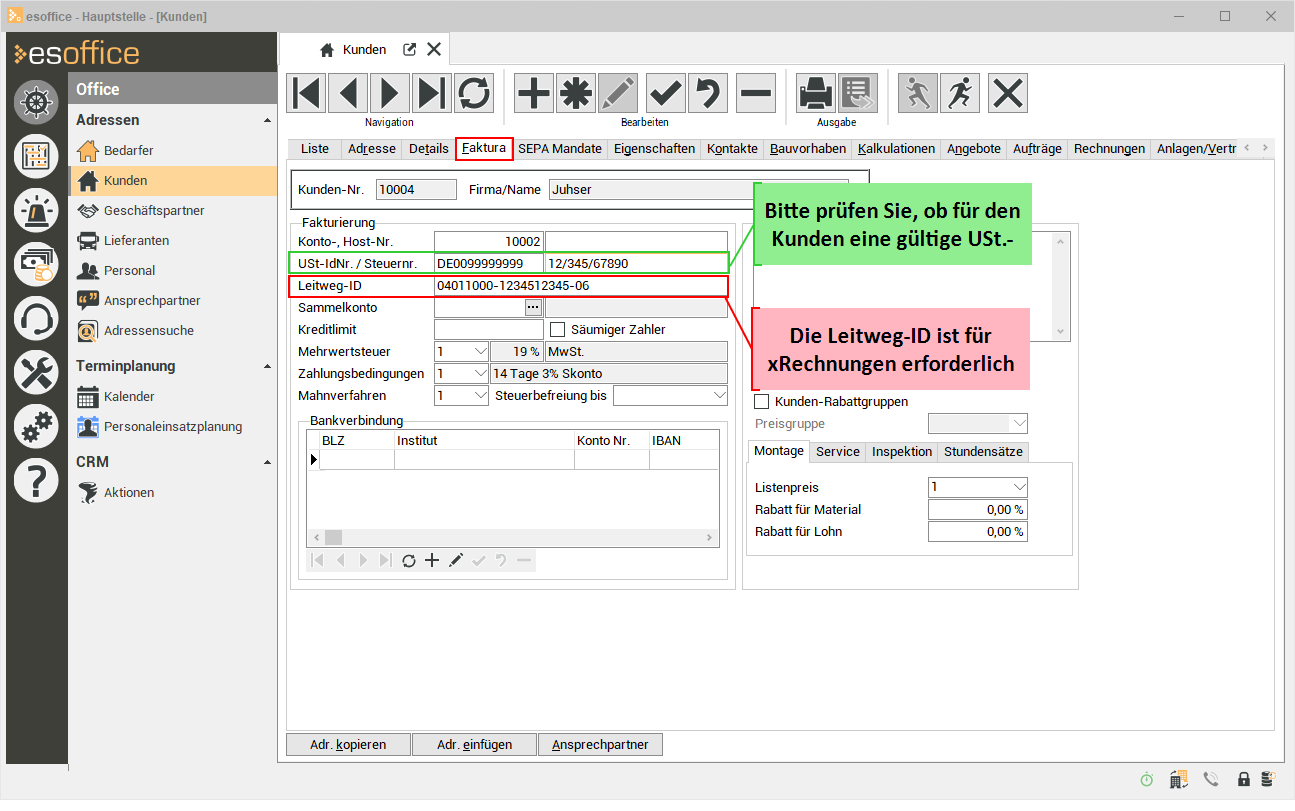Open Personaleinsatzplanung in the sidebar
This screenshot has width=1295, height=811.
173,427
